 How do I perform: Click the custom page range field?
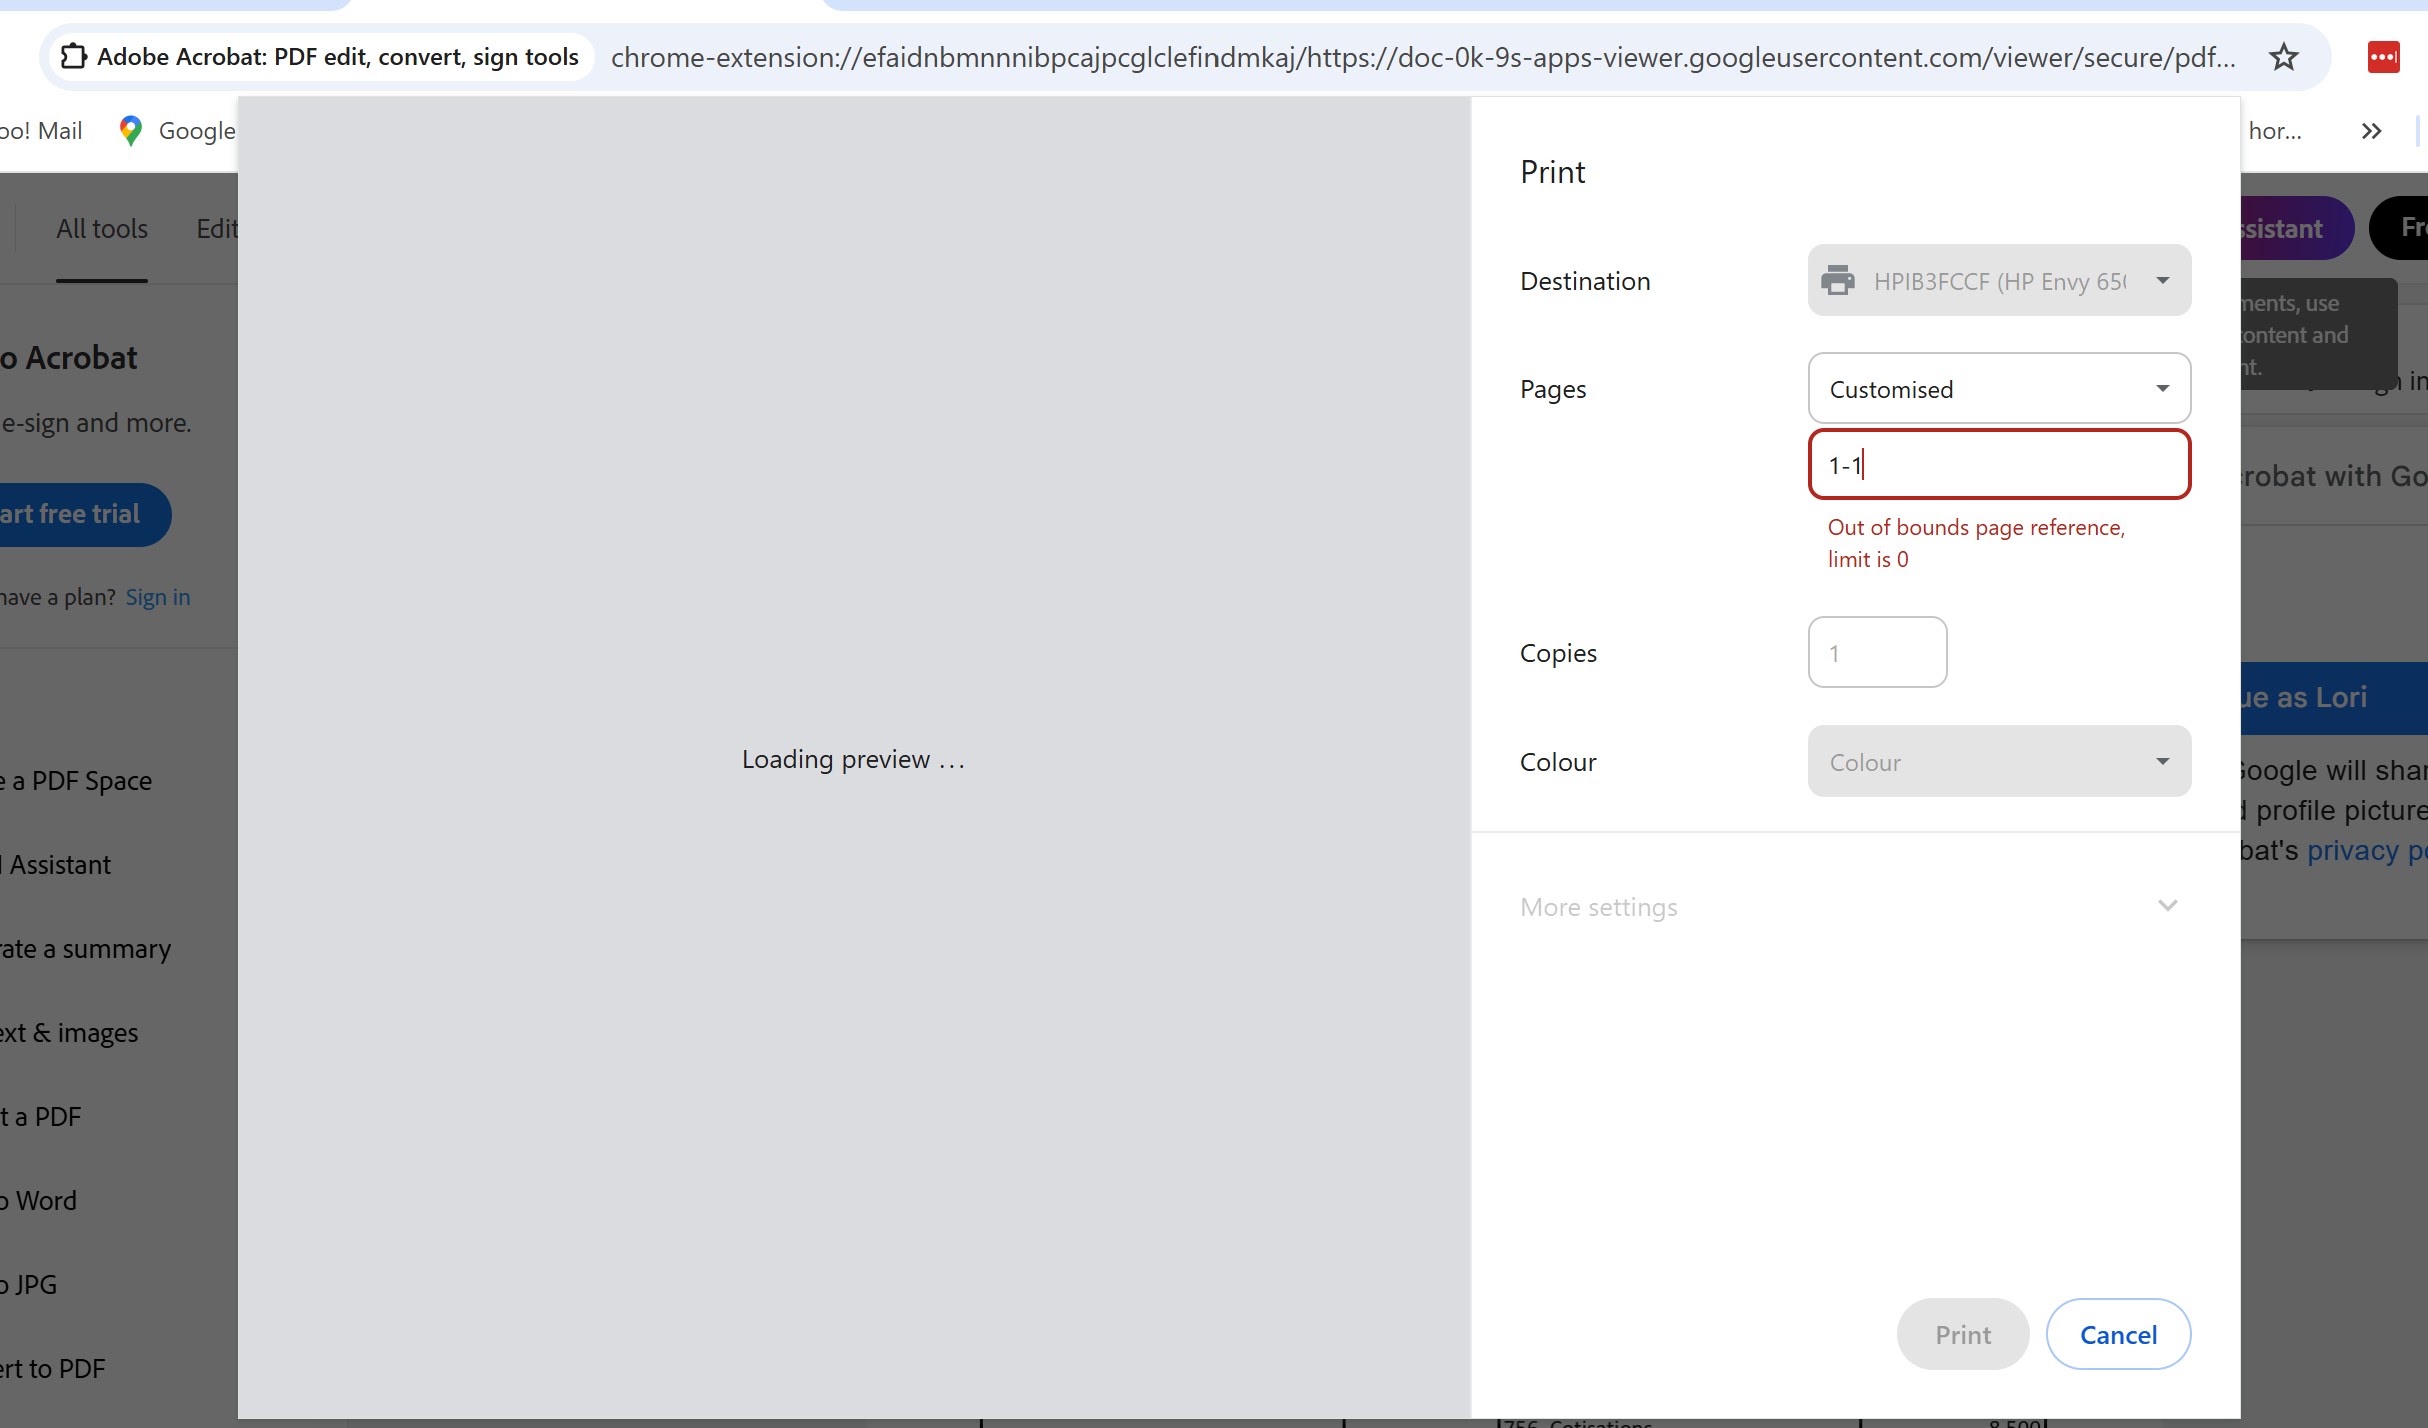(1998, 465)
